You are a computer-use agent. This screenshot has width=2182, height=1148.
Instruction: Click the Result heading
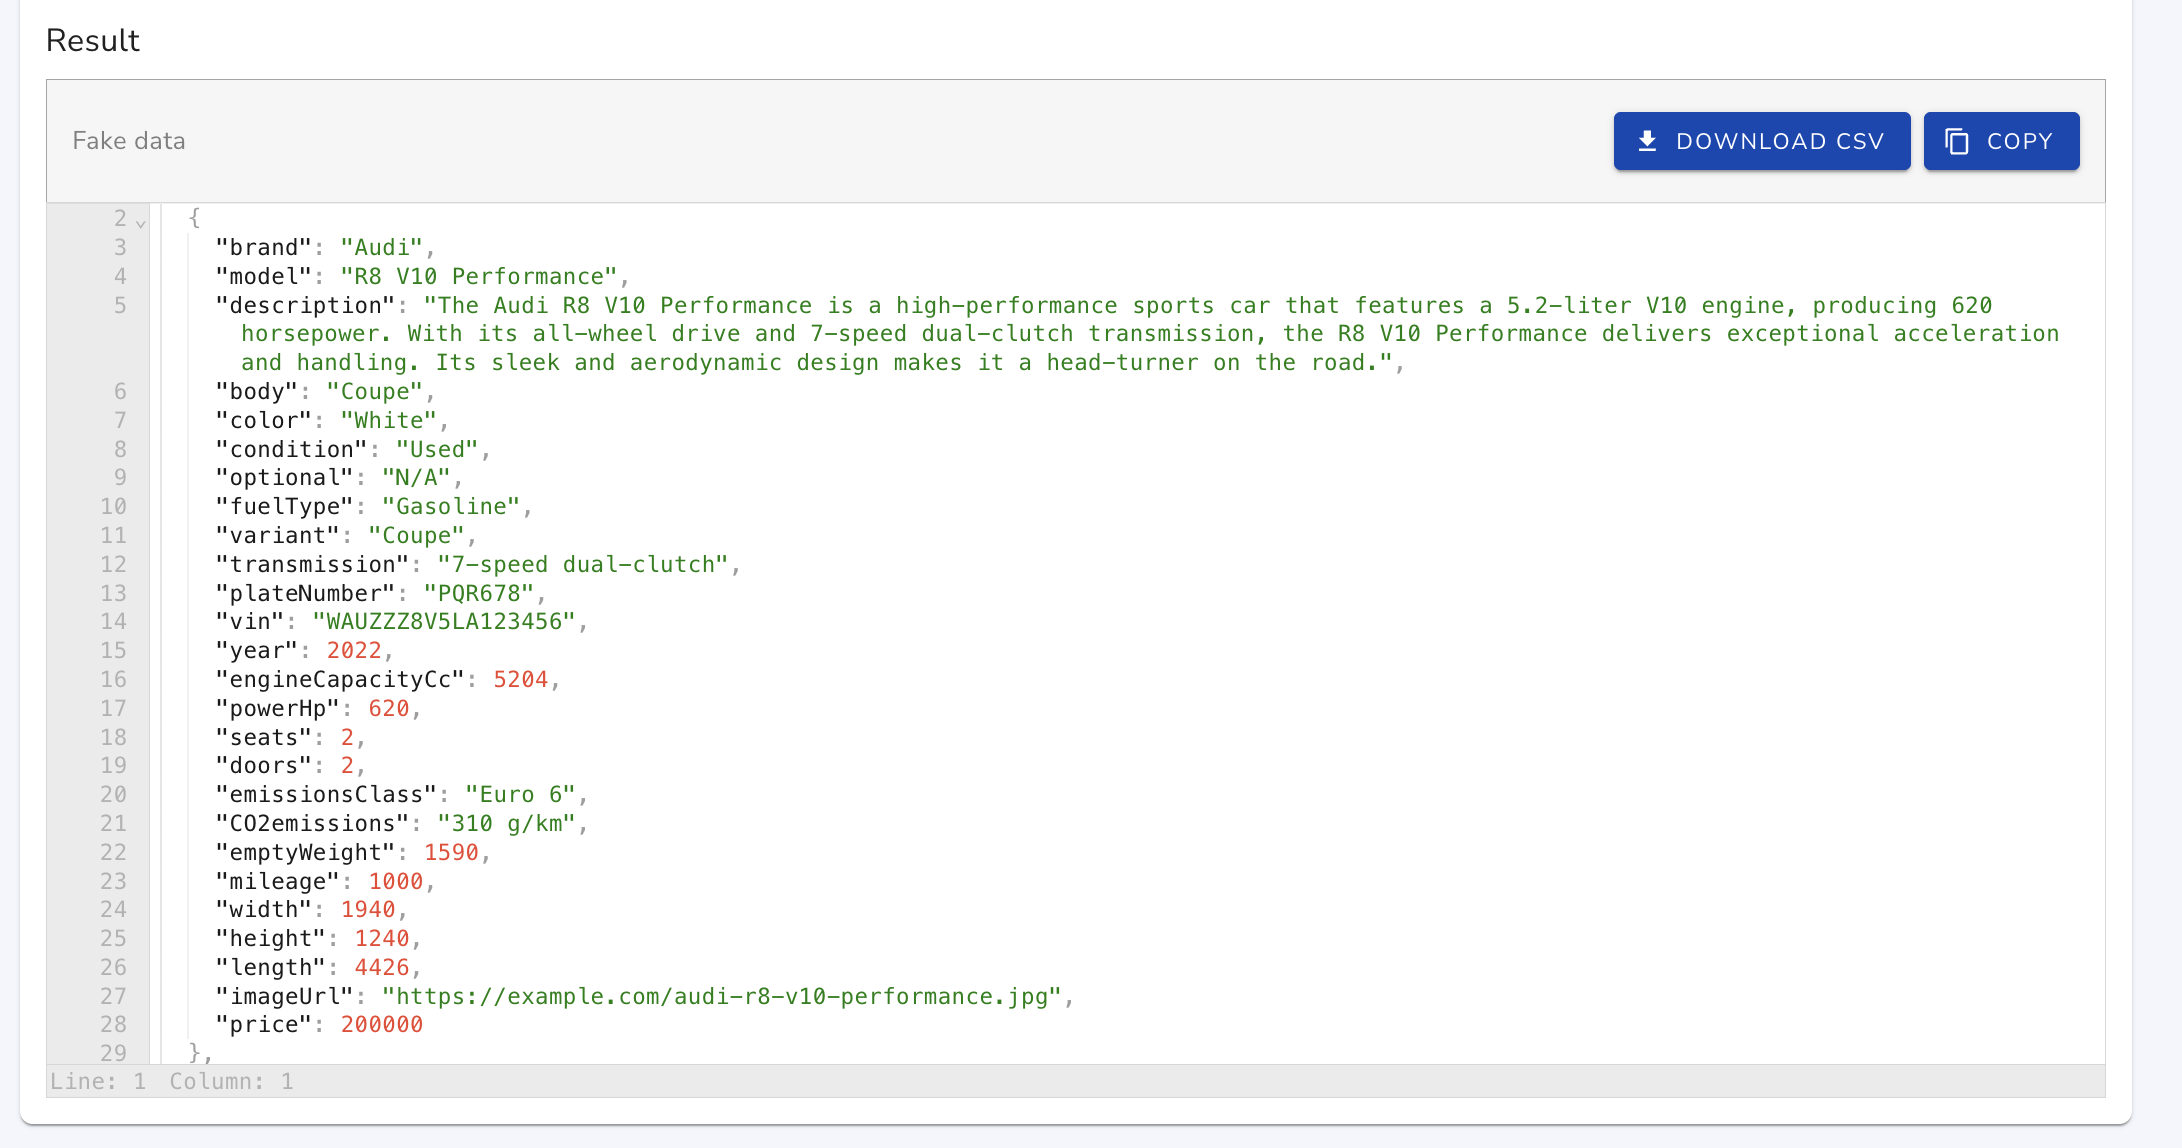click(x=92, y=40)
